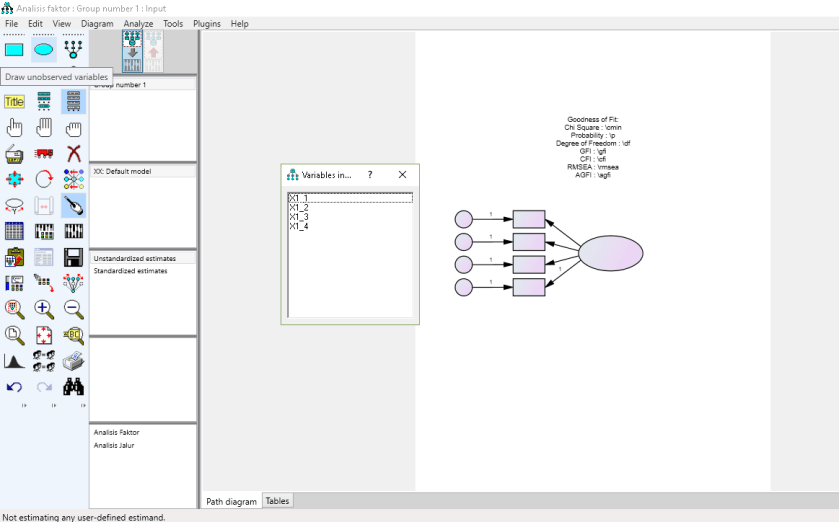
Task: Select the Draw observed variables rectangle tool
Action: point(14,49)
